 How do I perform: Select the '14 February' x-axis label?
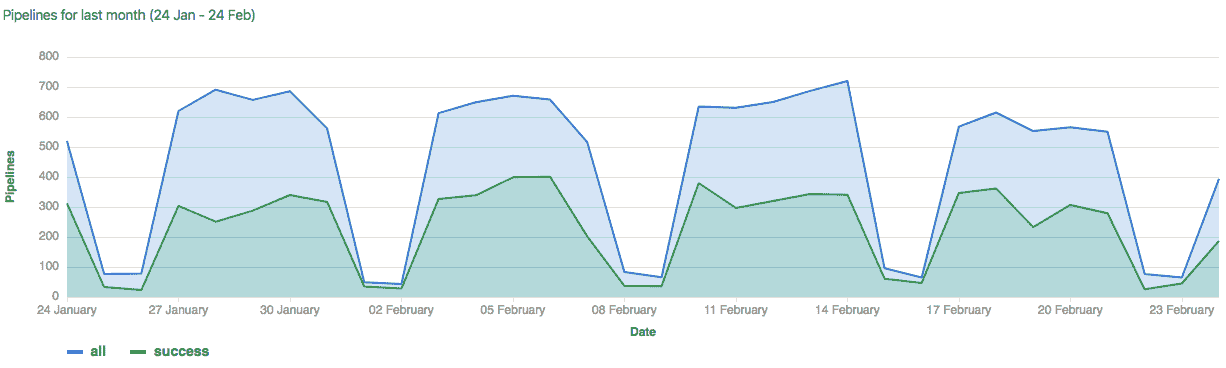pyautogui.click(x=847, y=310)
